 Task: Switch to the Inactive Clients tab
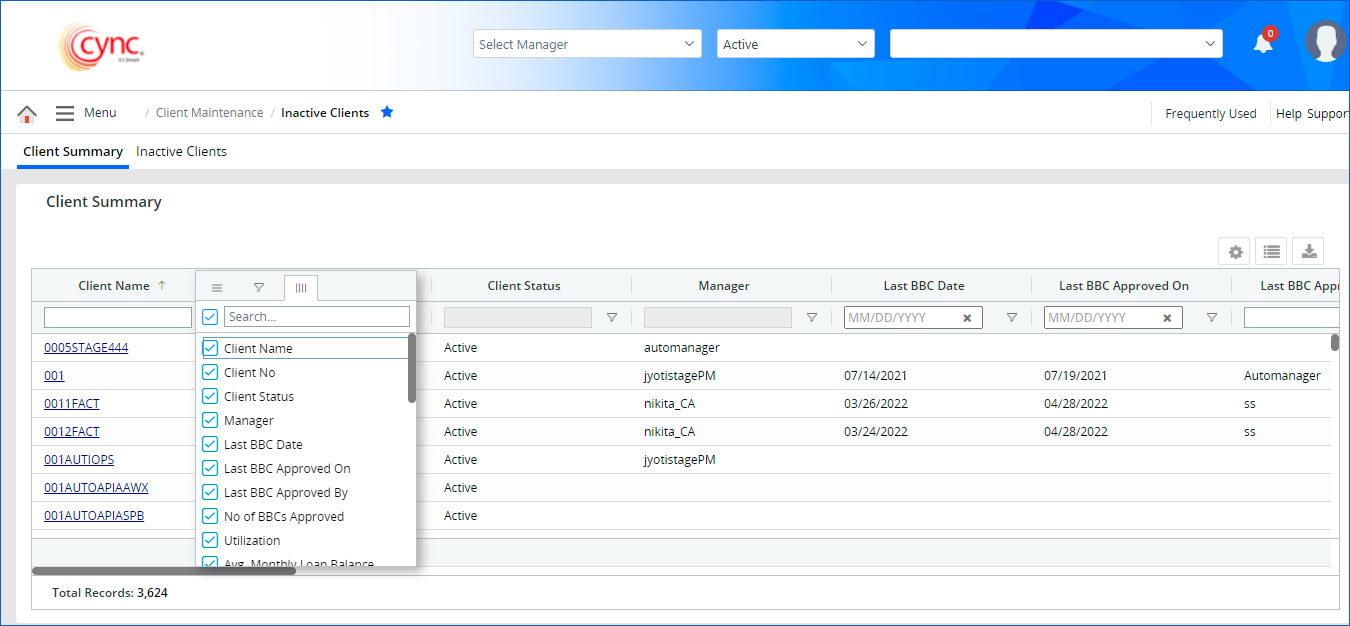click(181, 152)
